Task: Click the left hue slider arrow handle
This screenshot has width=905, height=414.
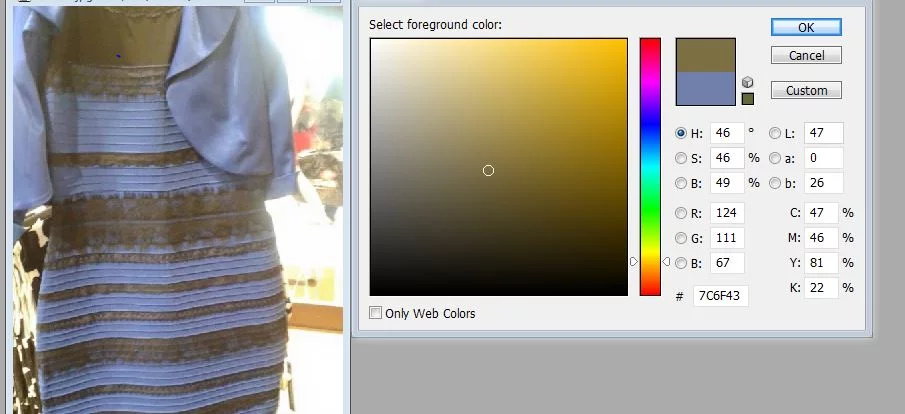Action: (x=634, y=262)
